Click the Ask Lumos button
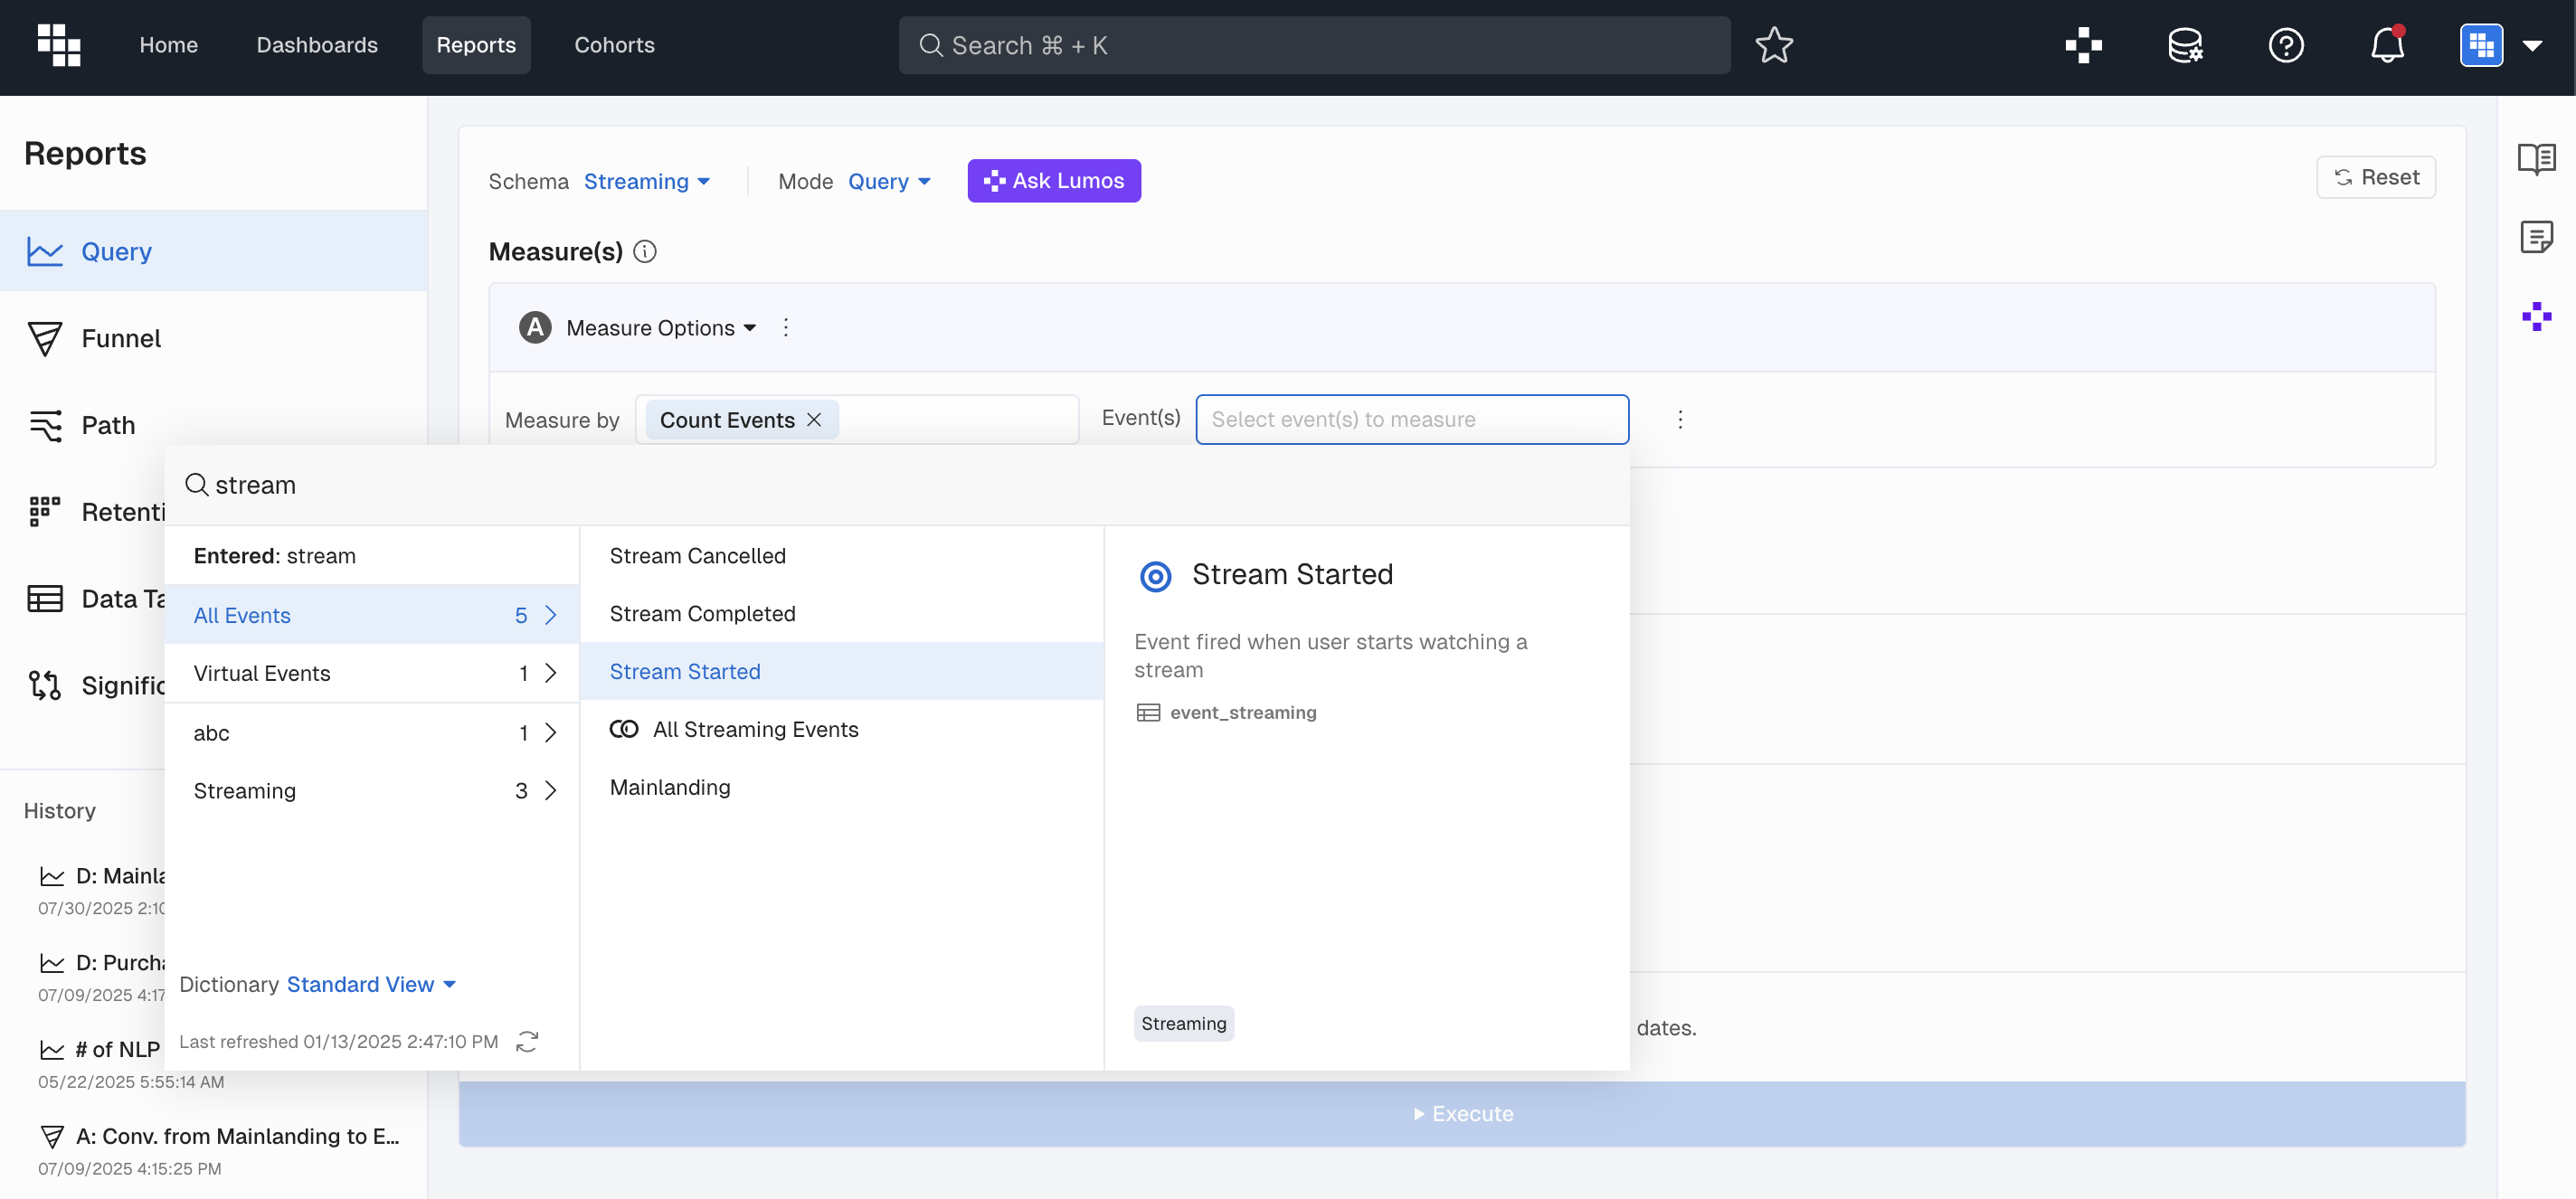 1053,181
